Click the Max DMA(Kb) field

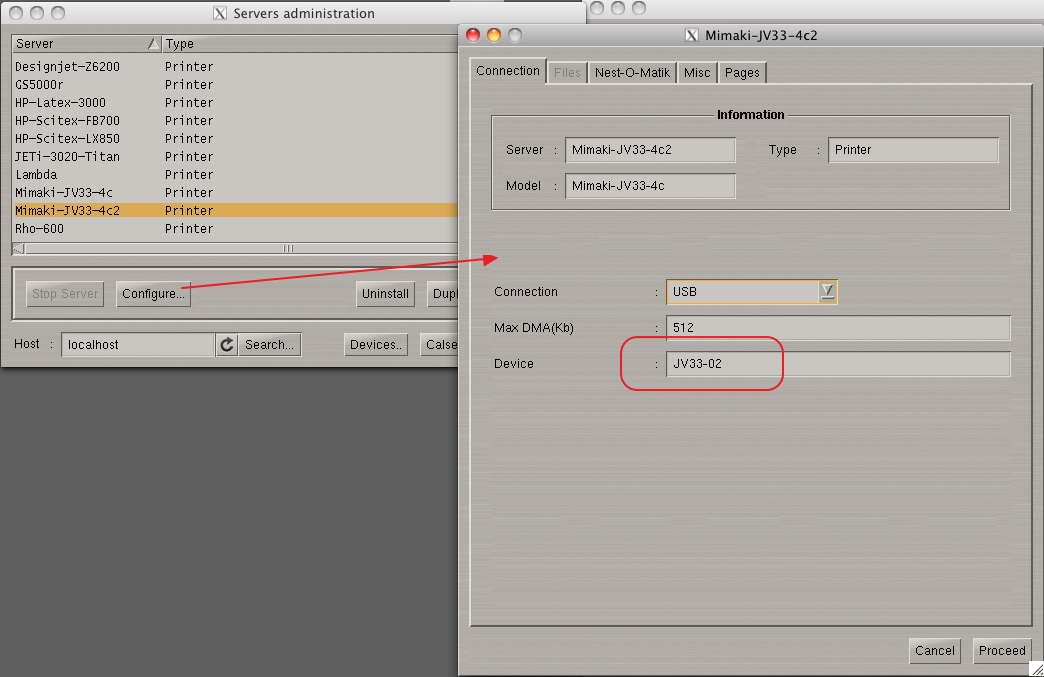coord(838,328)
